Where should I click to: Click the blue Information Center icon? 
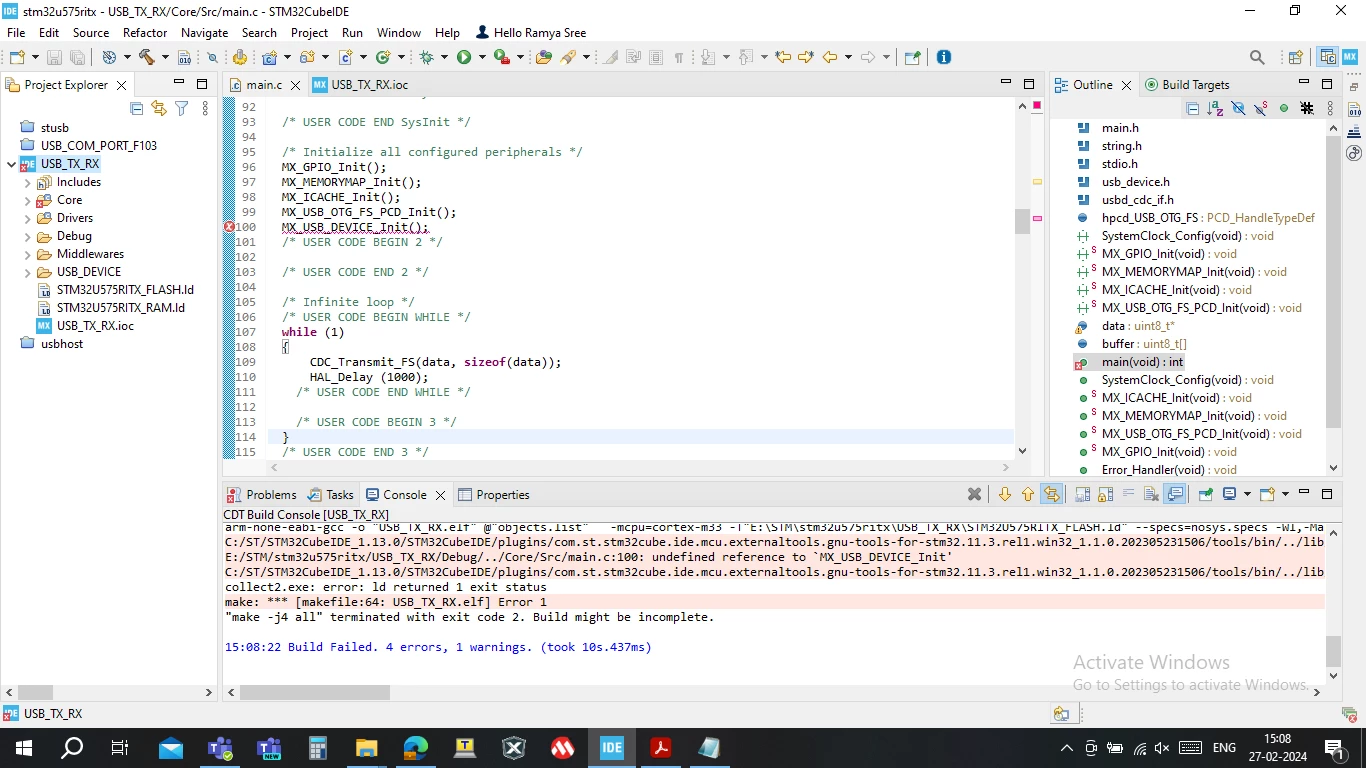[x=943, y=57]
